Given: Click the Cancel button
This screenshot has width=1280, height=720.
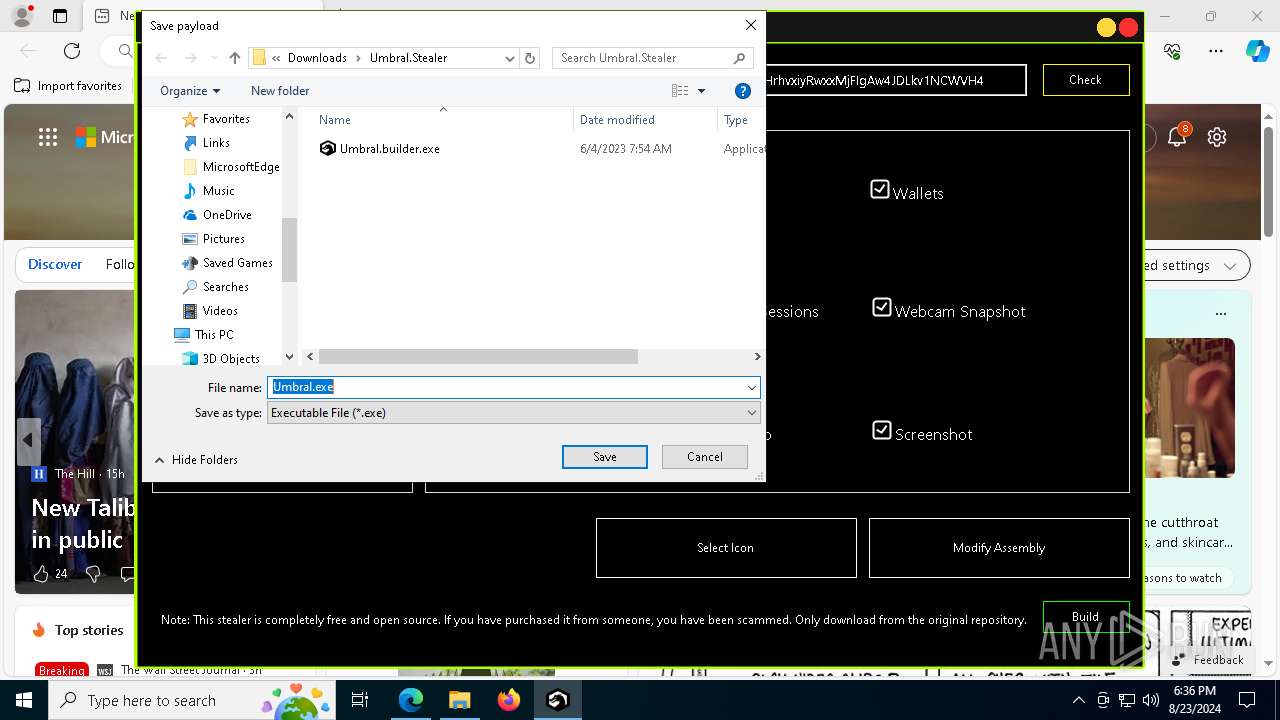Looking at the screenshot, I should tap(705, 457).
